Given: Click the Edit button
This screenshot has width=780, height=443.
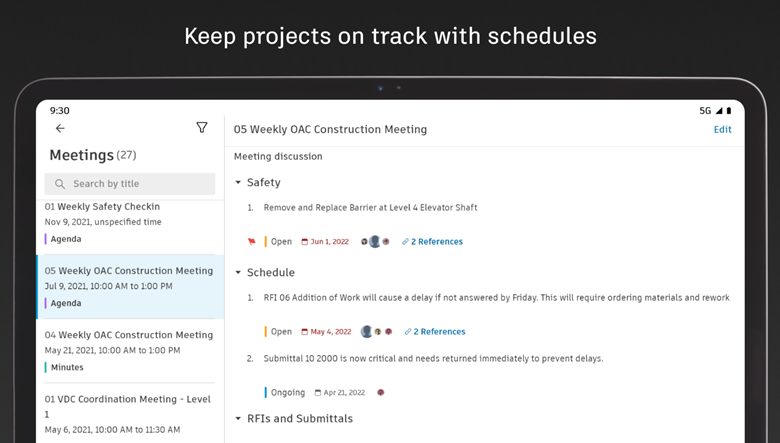Looking at the screenshot, I should click(x=722, y=129).
